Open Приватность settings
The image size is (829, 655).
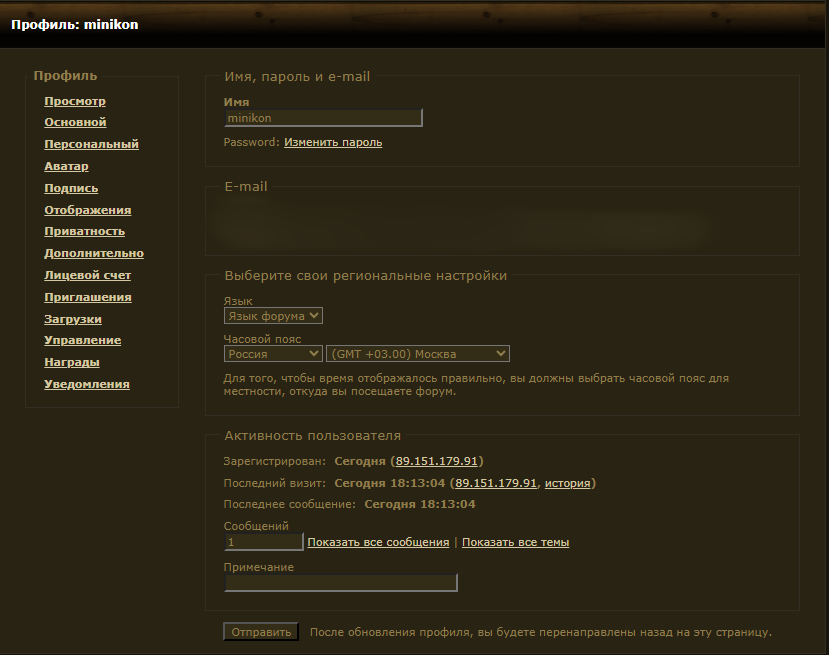point(85,231)
